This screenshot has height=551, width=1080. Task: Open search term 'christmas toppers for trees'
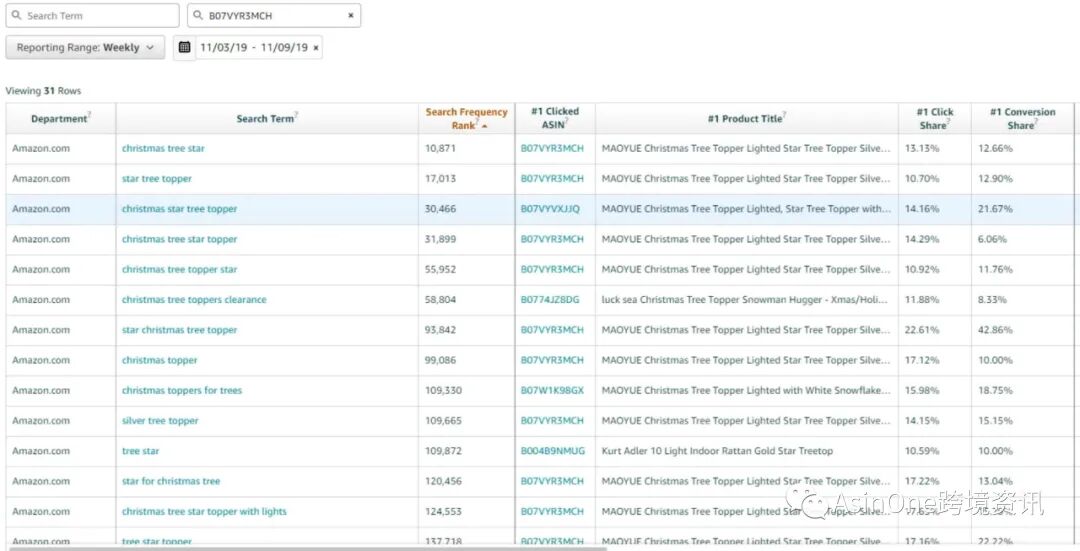(183, 391)
